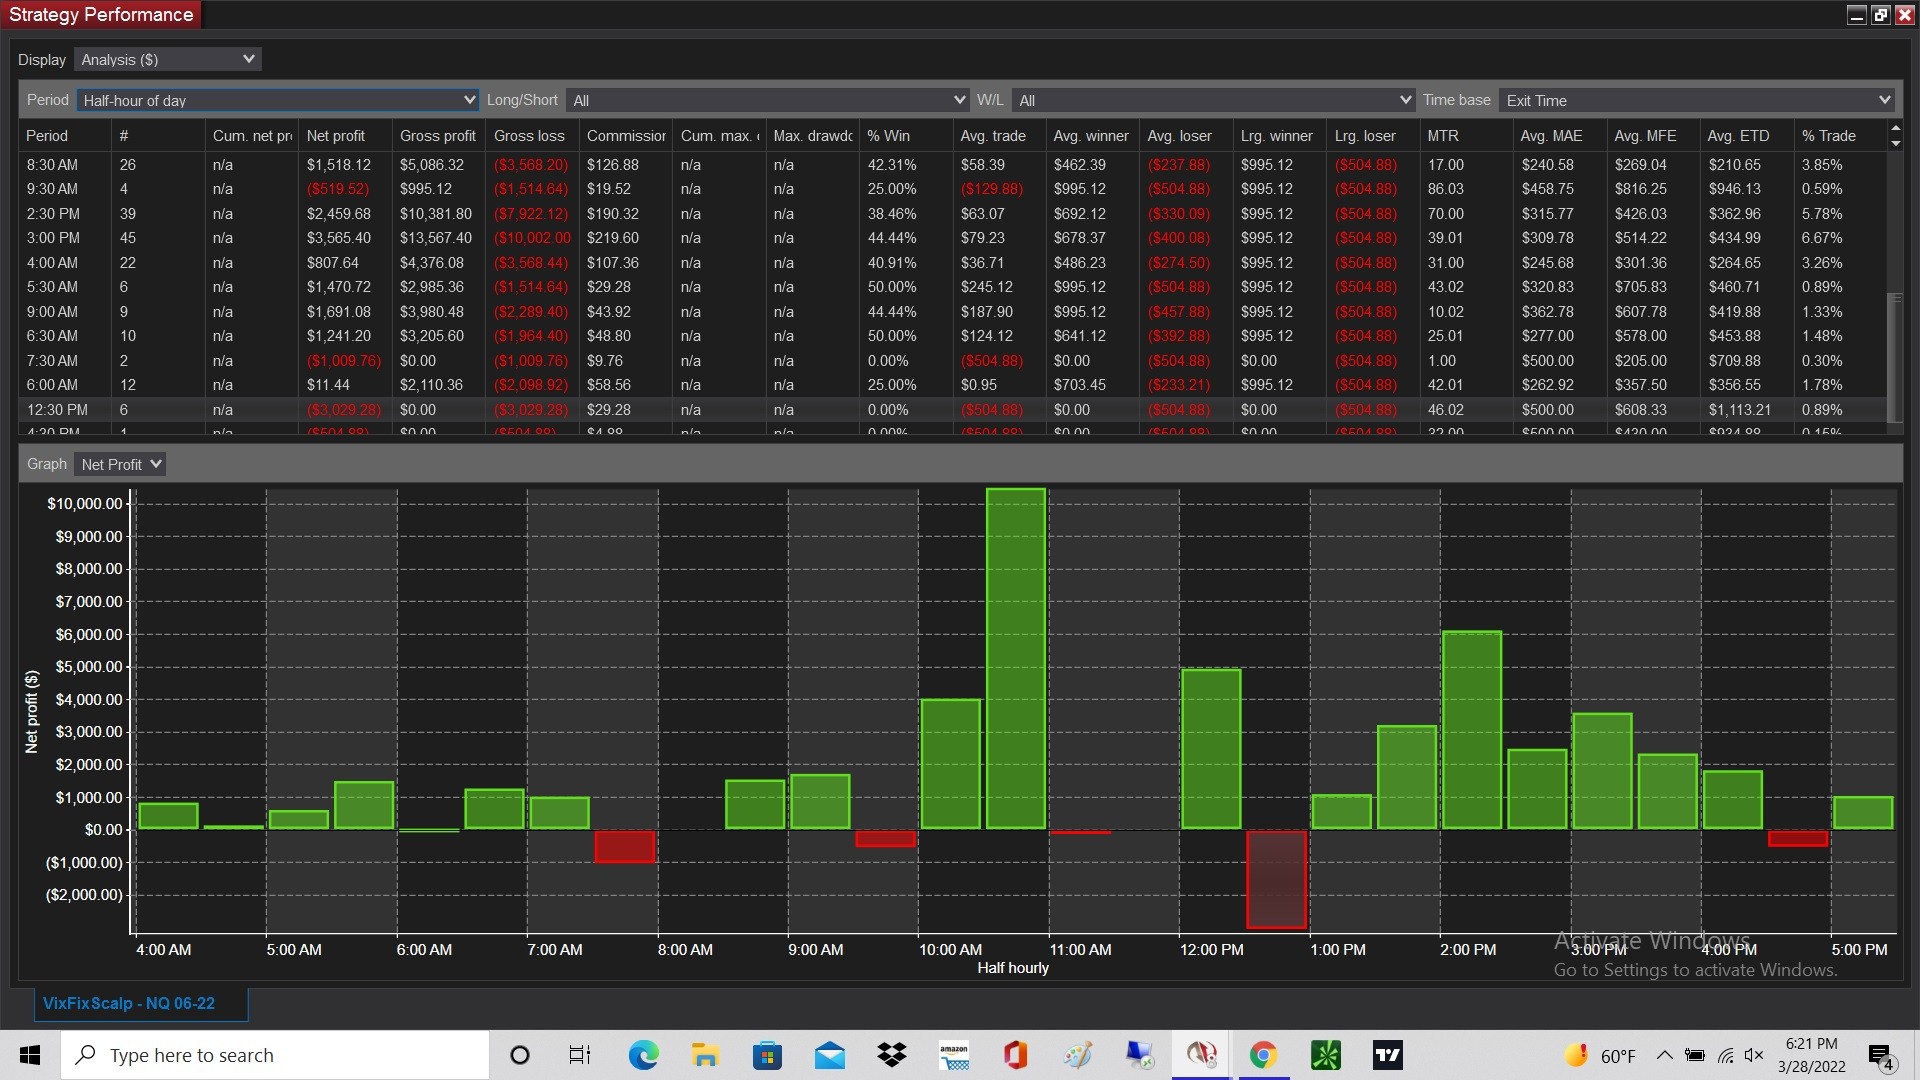Open Mail app from taskbar
Screen dimensions: 1920x1080
(x=829, y=1055)
